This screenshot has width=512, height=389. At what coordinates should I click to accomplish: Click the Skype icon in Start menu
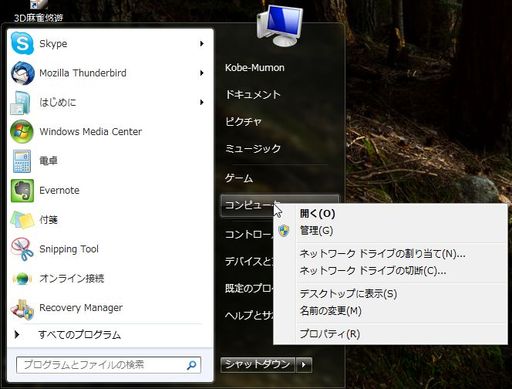coord(22,44)
